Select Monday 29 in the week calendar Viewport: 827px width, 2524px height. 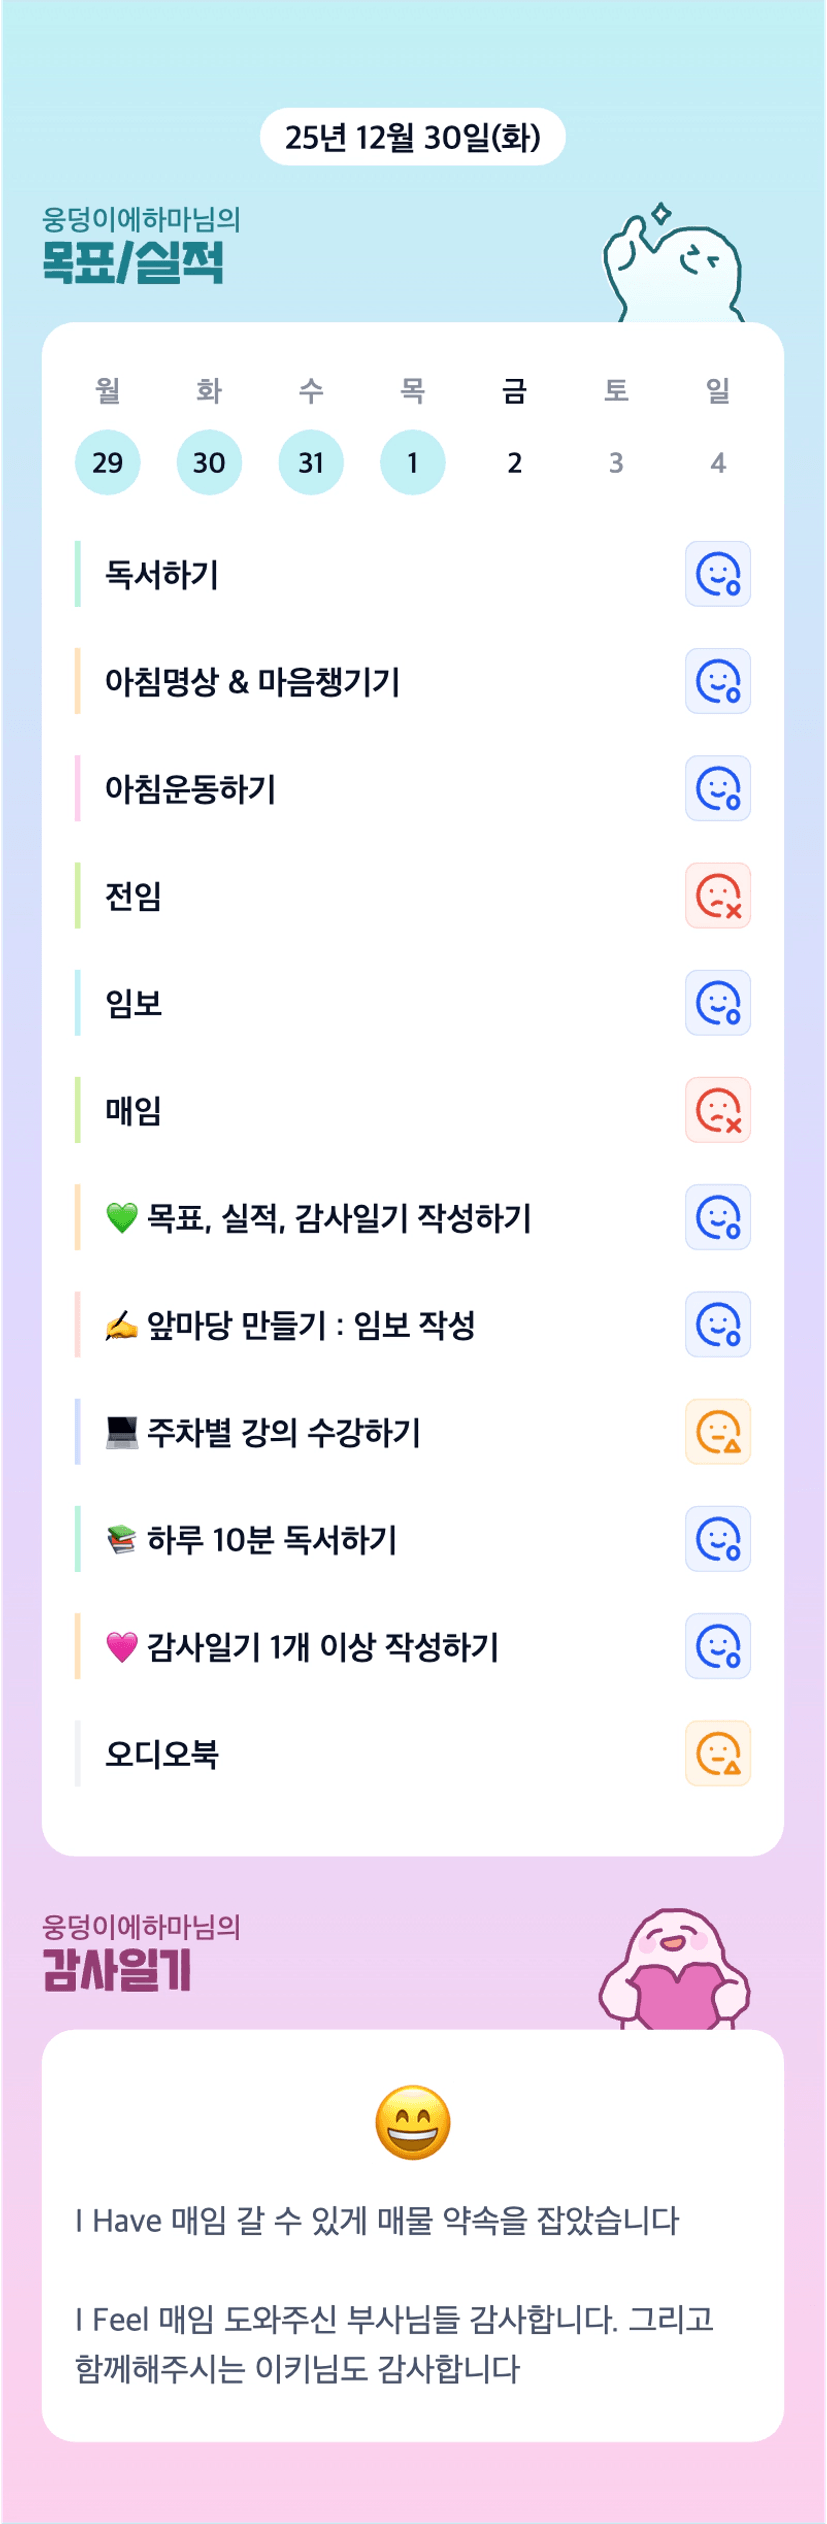click(107, 462)
